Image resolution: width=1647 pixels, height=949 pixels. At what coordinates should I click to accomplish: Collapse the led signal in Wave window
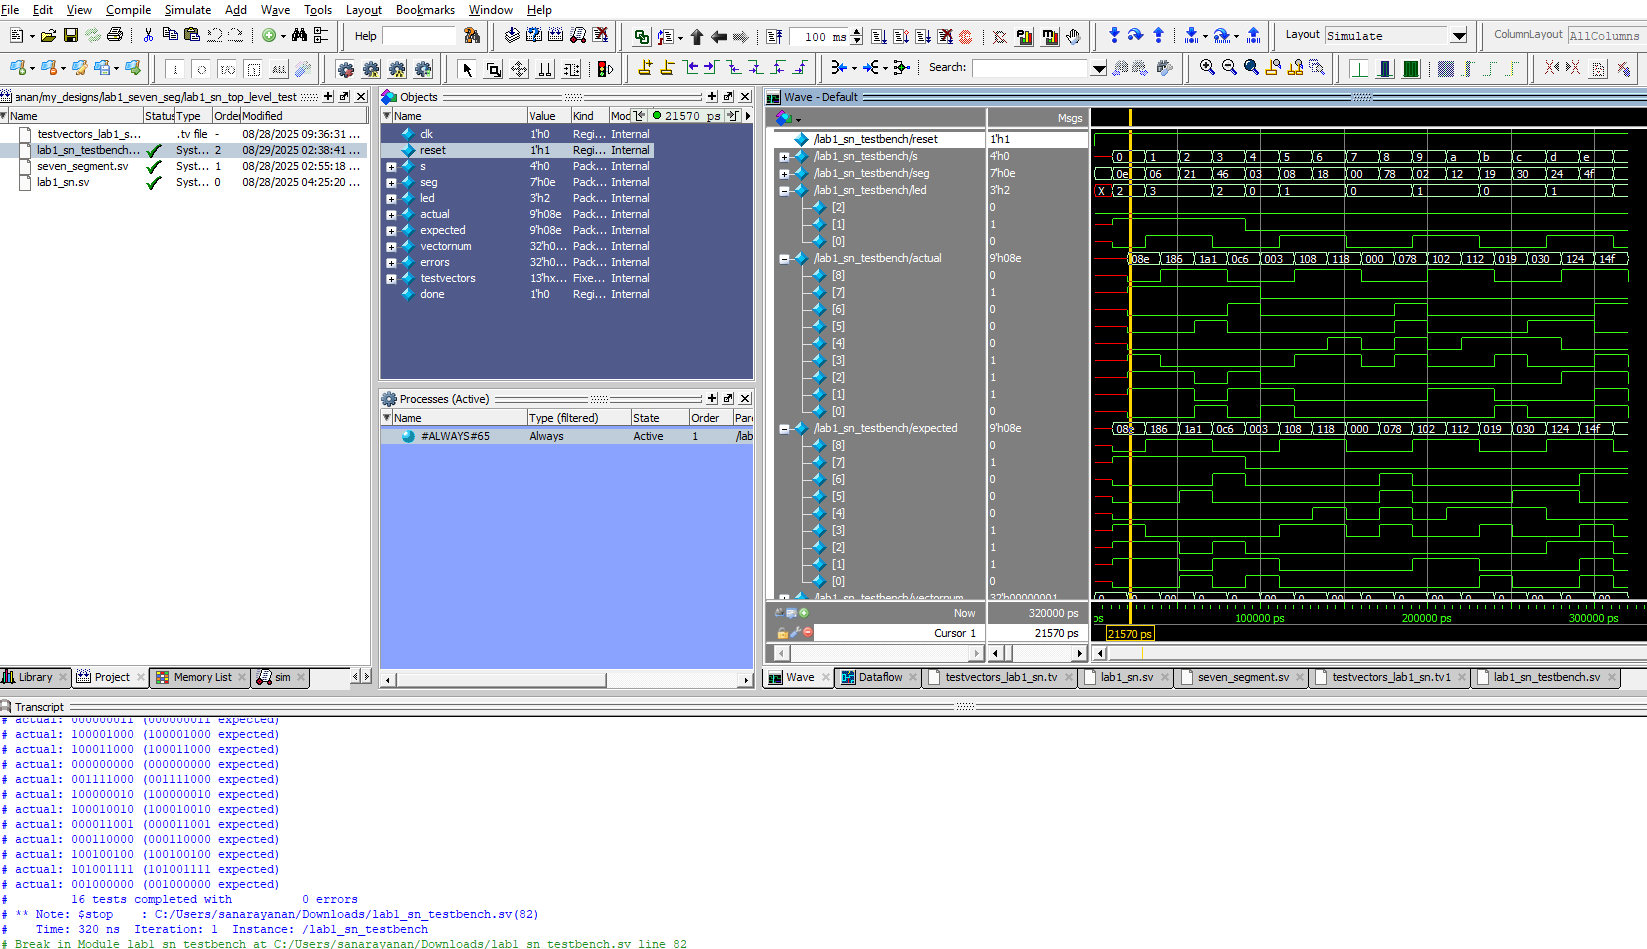[x=785, y=191]
